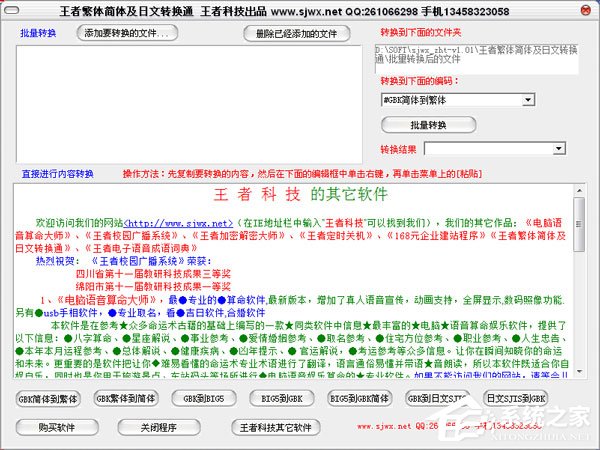Click the oval icon at title bar left
This screenshot has height=450, width=600.
(x=11, y=10)
